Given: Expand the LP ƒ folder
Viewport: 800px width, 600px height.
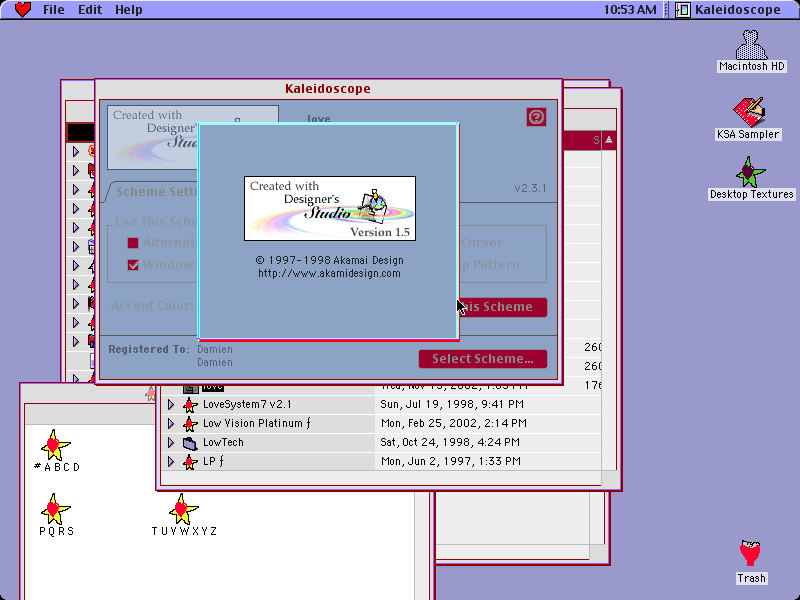Looking at the screenshot, I should [x=171, y=461].
